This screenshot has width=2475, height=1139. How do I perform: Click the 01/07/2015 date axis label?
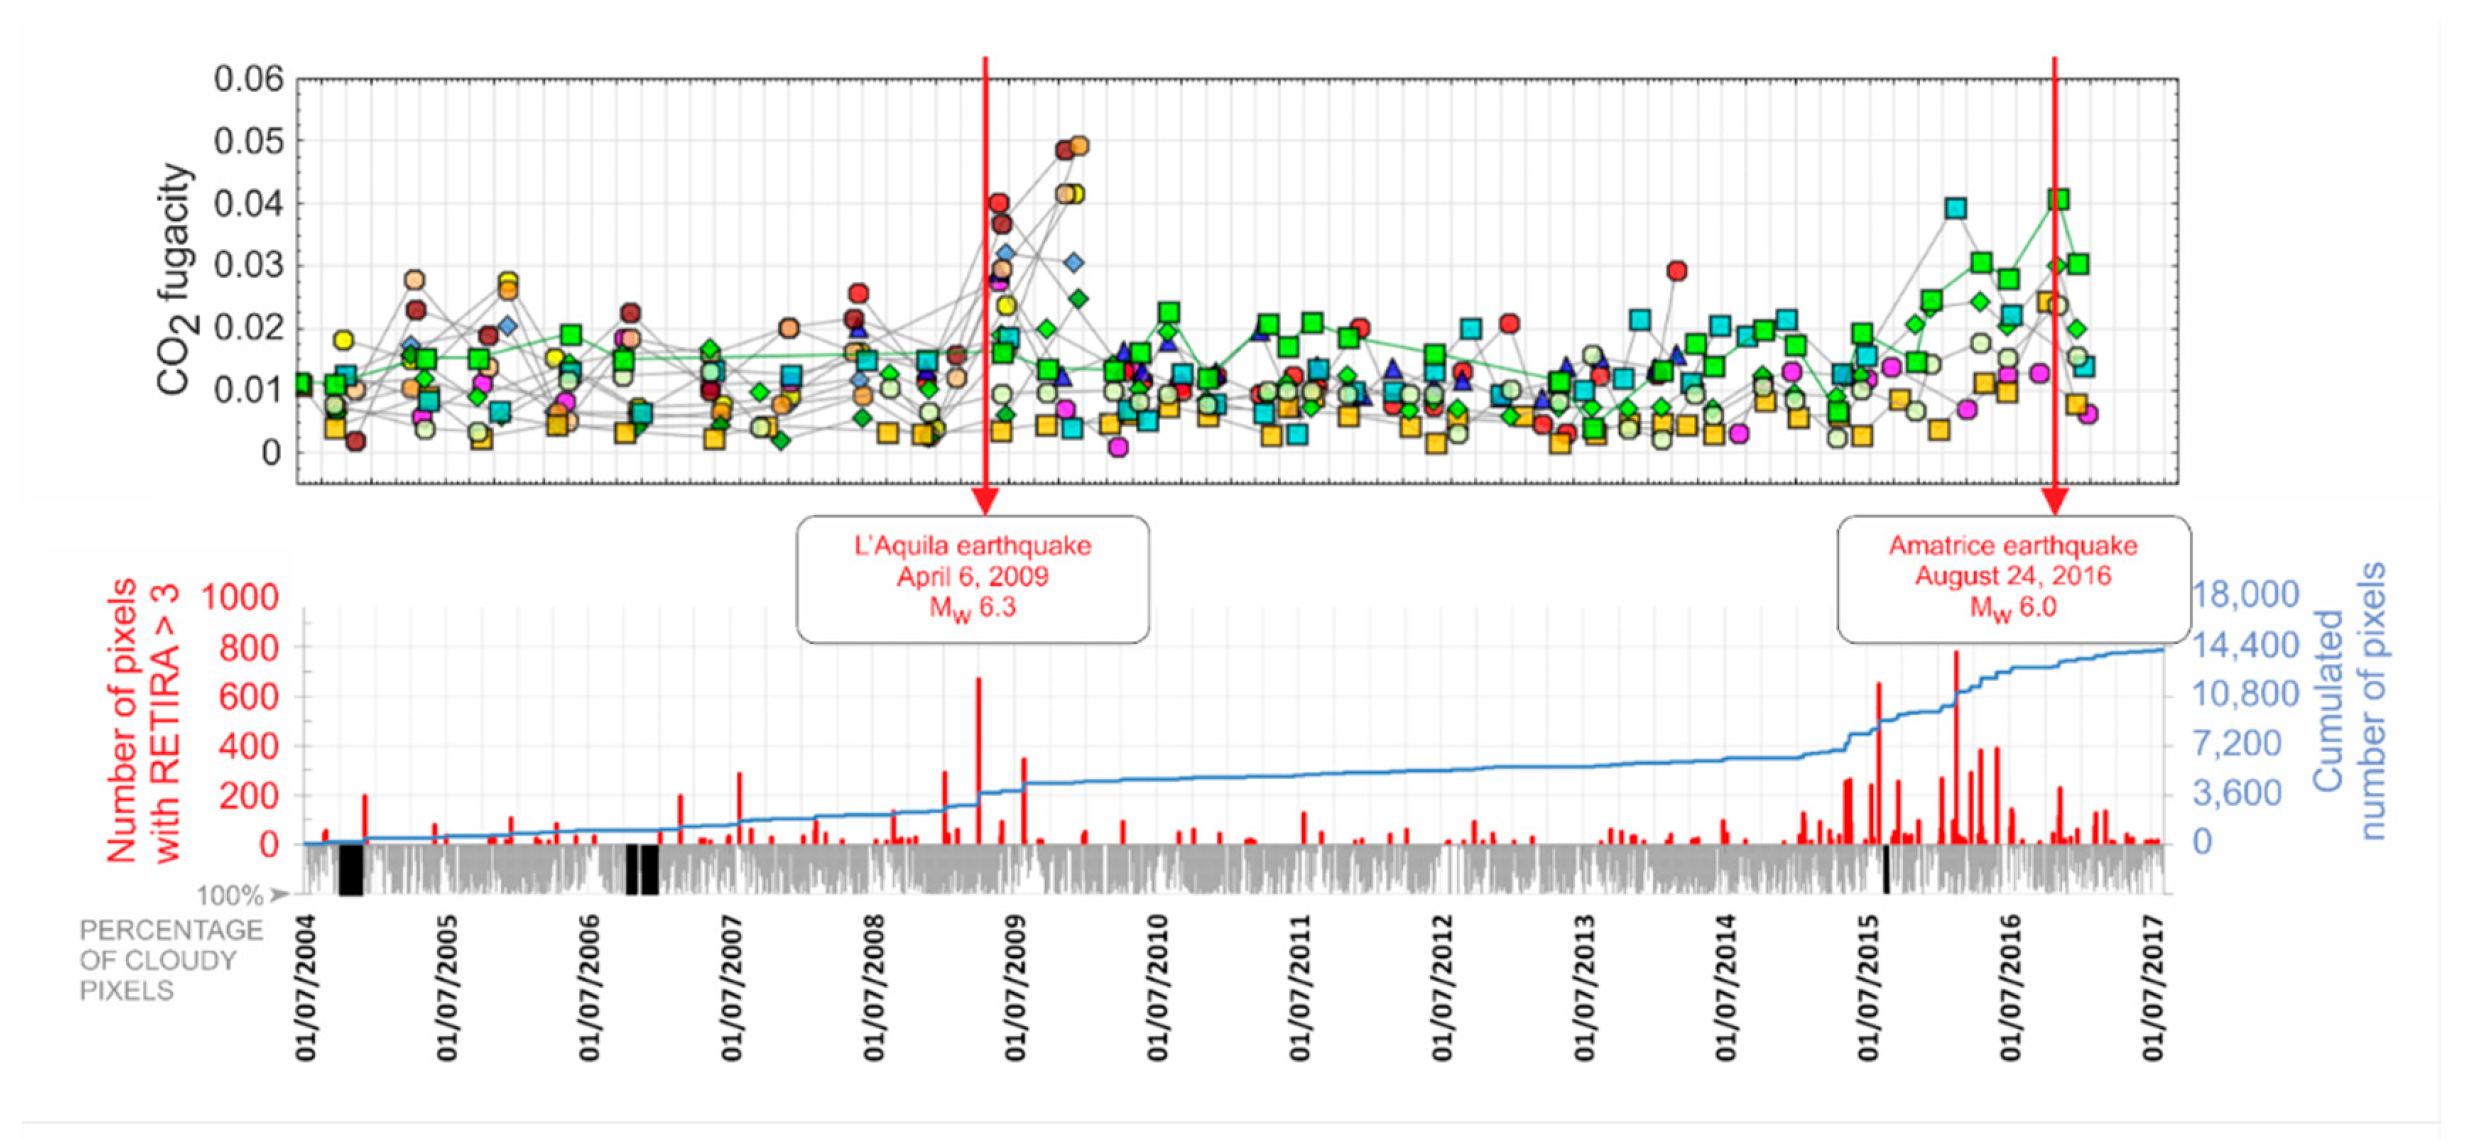point(1868,987)
